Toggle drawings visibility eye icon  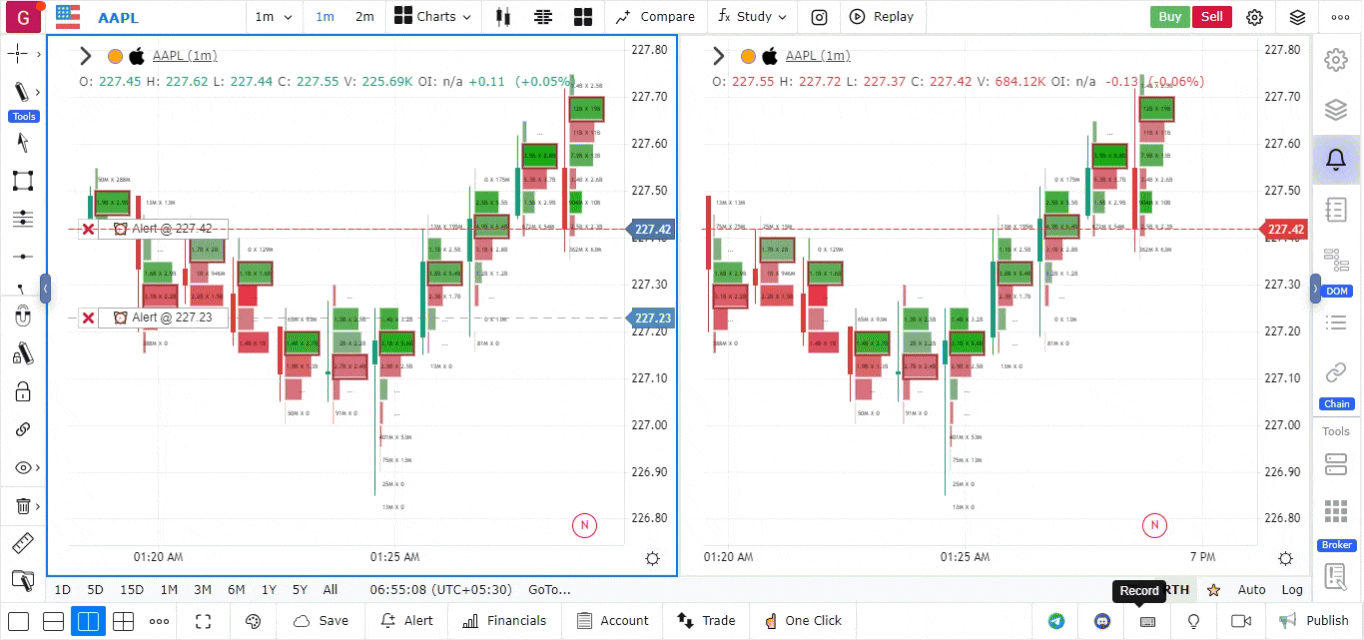pyautogui.click(x=22, y=468)
